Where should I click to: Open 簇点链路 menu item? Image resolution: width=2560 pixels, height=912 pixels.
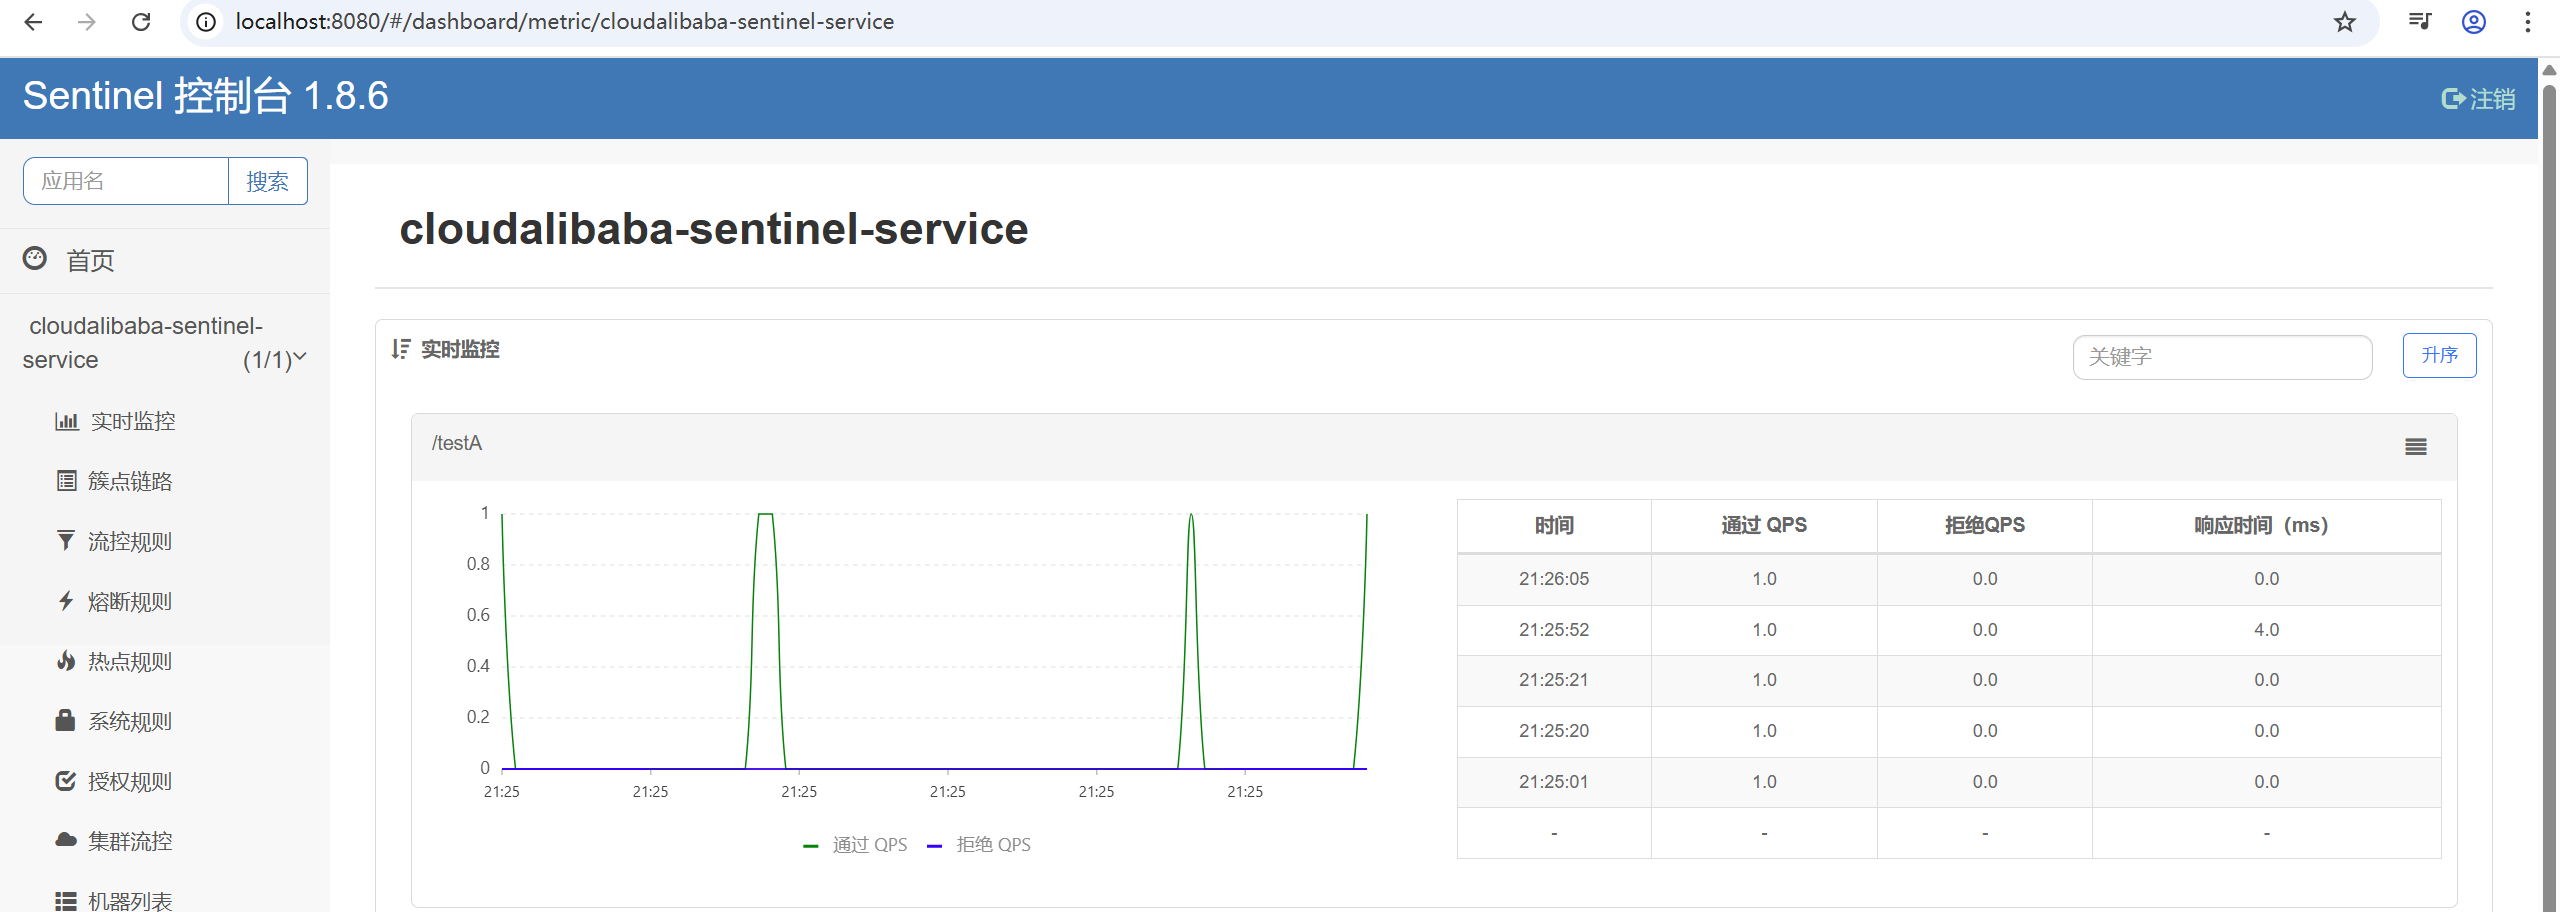pyautogui.click(x=130, y=481)
